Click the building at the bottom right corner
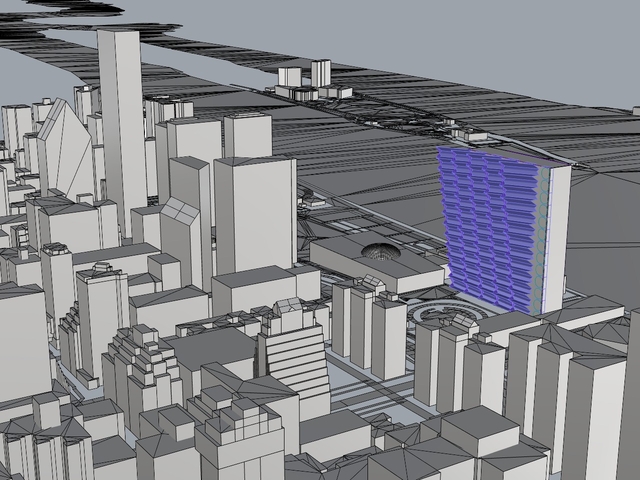This screenshot has height=480, width=640. coord(600,420)
